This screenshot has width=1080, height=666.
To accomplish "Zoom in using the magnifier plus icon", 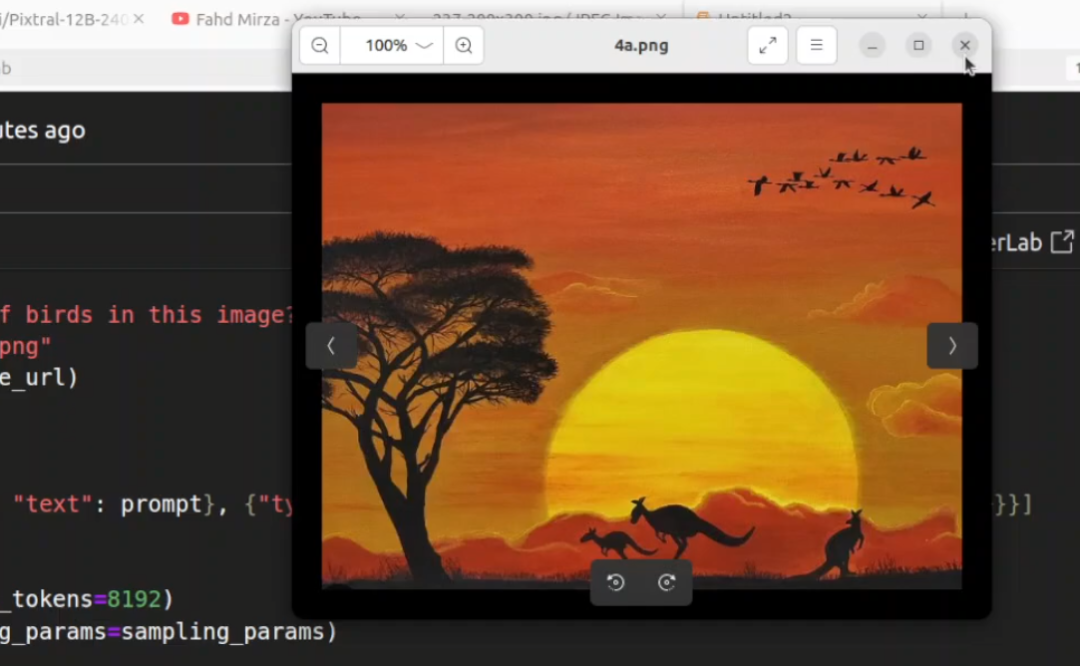I will (x=464, y=46).
